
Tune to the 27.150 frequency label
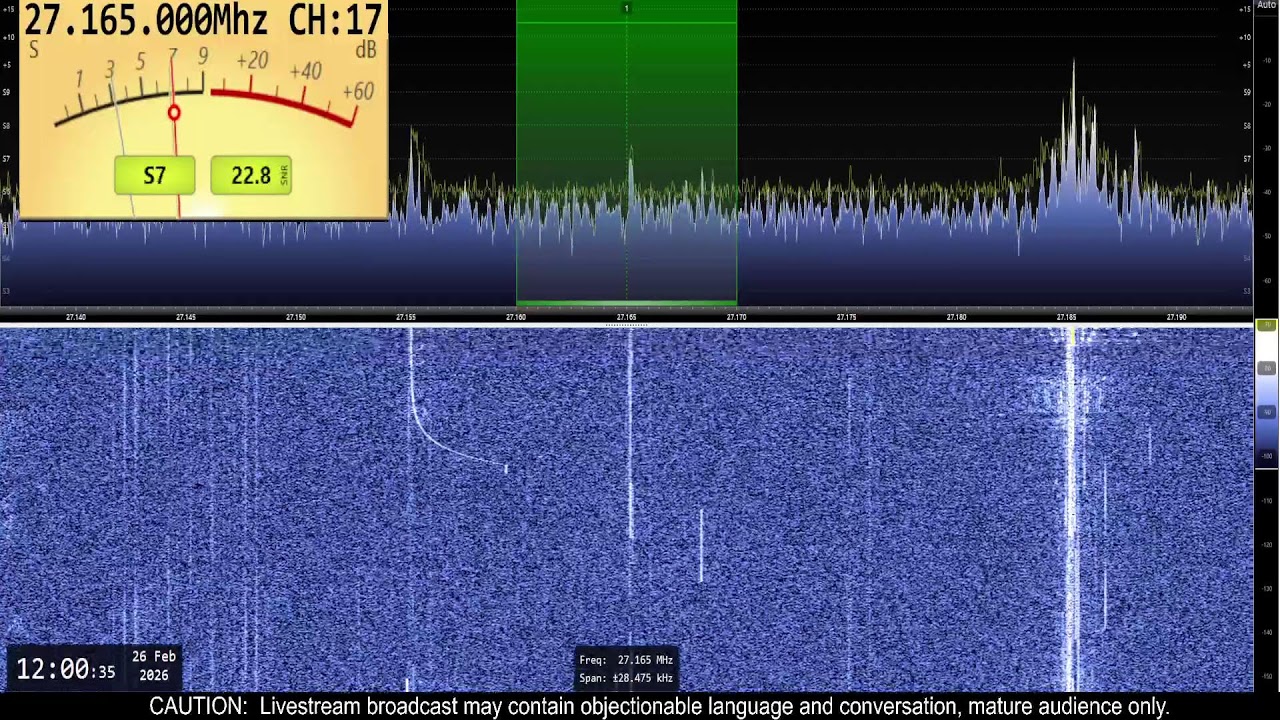(x=296, y=317)
